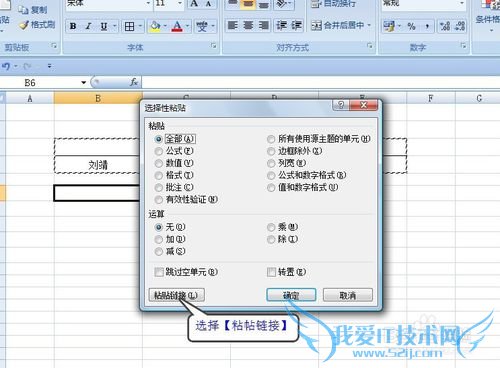The height and width of the screenshot is (368, 500).
Task: Click the Redo arrow in quick access toolbar
Action: [27, 66]
